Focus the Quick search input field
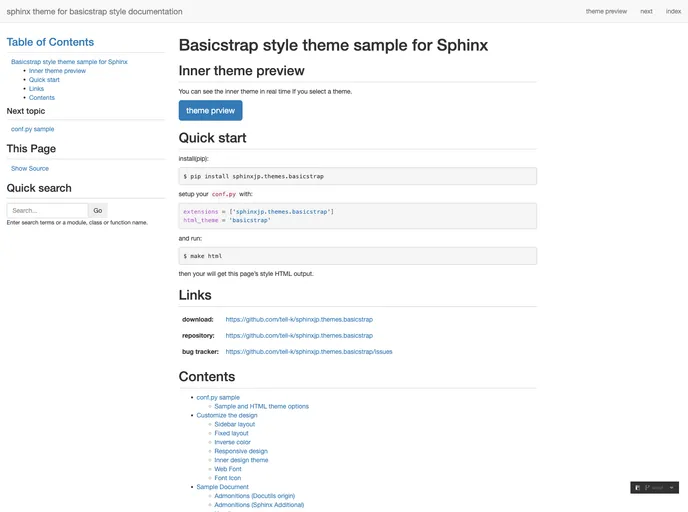The image size is (688, 512). 47,211
